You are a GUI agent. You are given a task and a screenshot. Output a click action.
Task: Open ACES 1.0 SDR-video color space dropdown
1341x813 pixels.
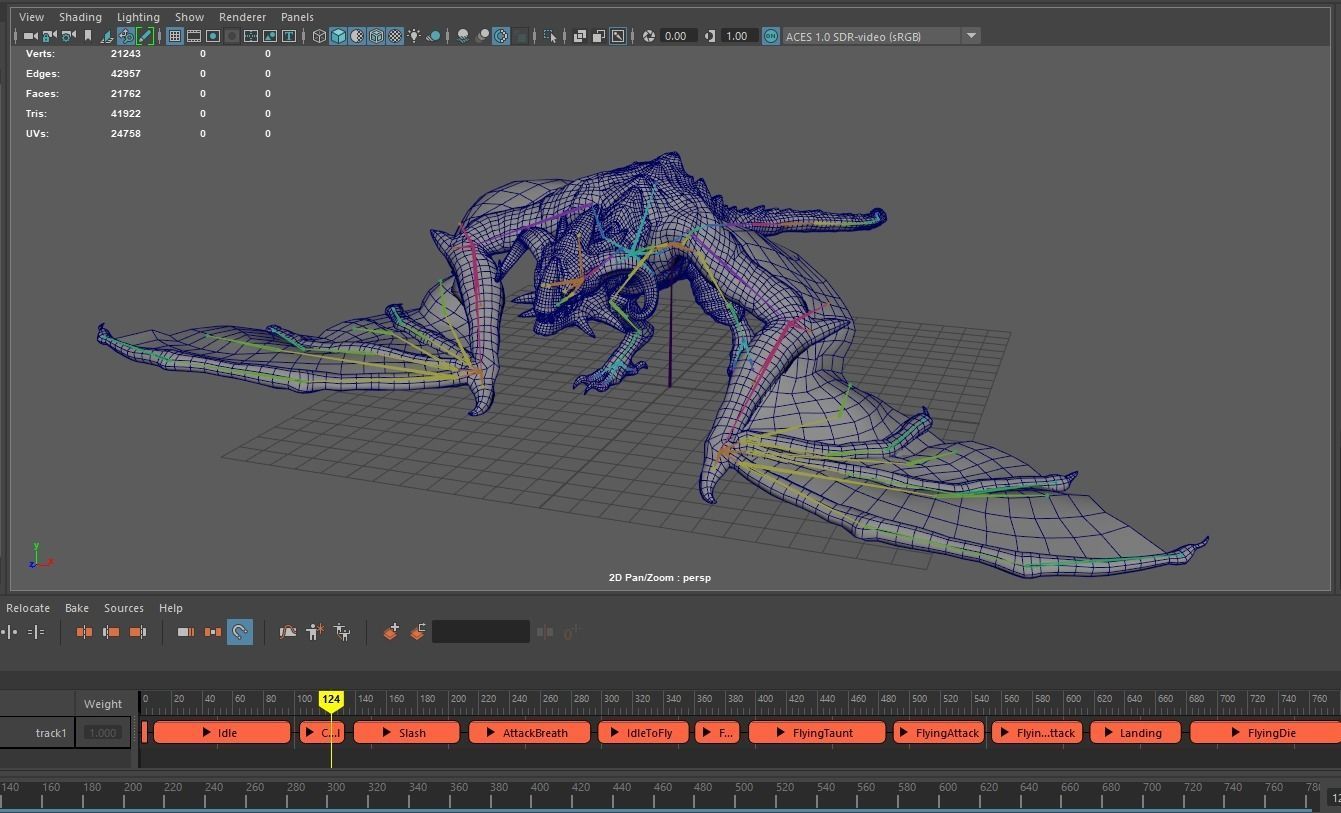tap(881, 36)
